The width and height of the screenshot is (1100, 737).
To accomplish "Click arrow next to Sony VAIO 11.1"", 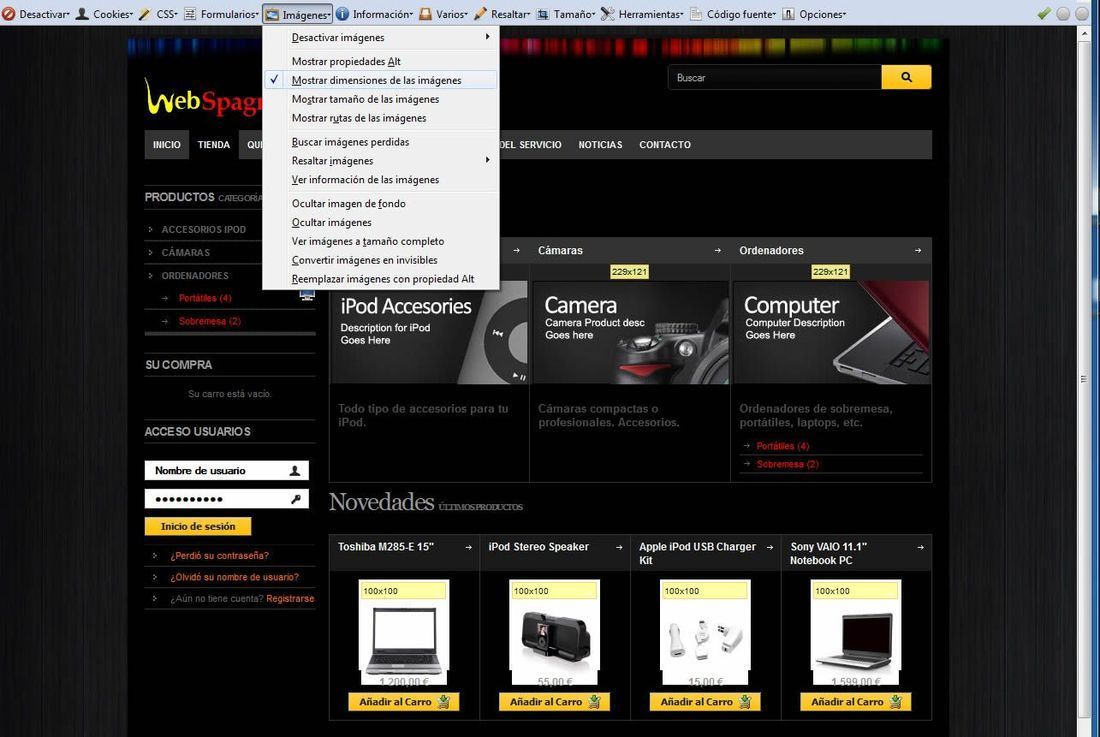I will tap(920, 548).
